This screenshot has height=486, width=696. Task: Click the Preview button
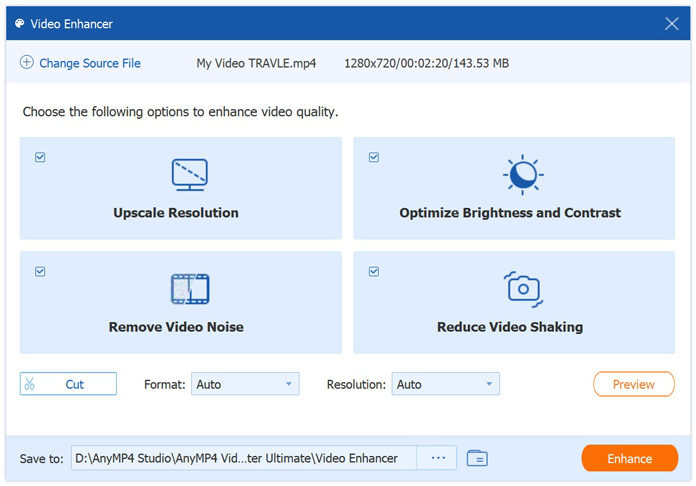coord(633,384)
